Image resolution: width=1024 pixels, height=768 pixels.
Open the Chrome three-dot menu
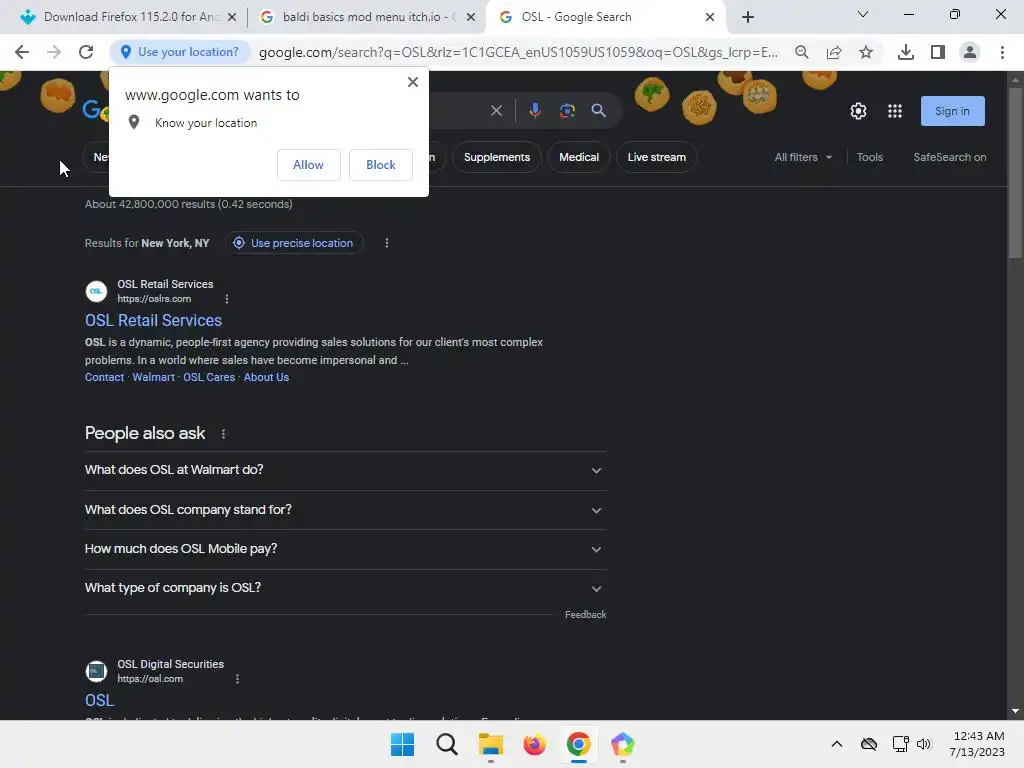[x=1002, y=52]
